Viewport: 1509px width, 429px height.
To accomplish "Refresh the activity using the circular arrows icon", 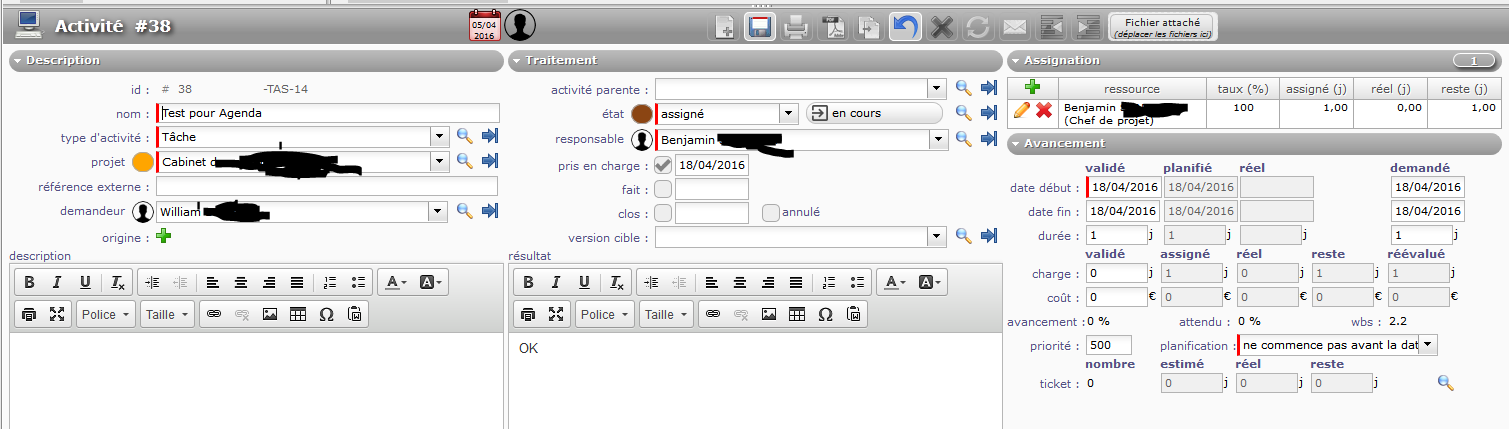I will coord(977,27).
